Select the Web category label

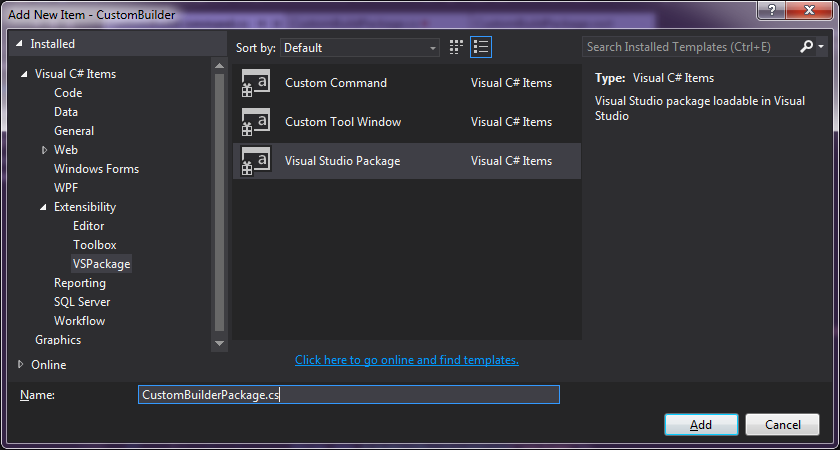[66, 150]
